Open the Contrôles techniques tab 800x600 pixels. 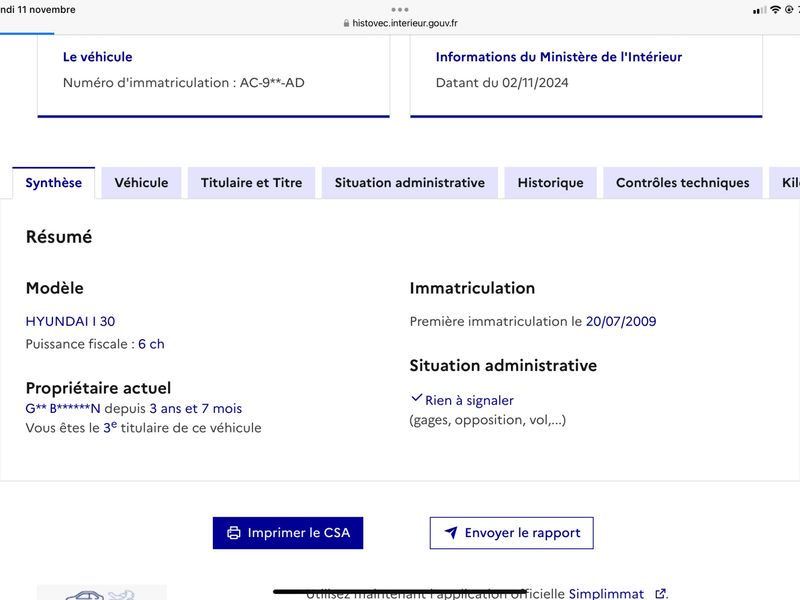(x=683, y=183)
